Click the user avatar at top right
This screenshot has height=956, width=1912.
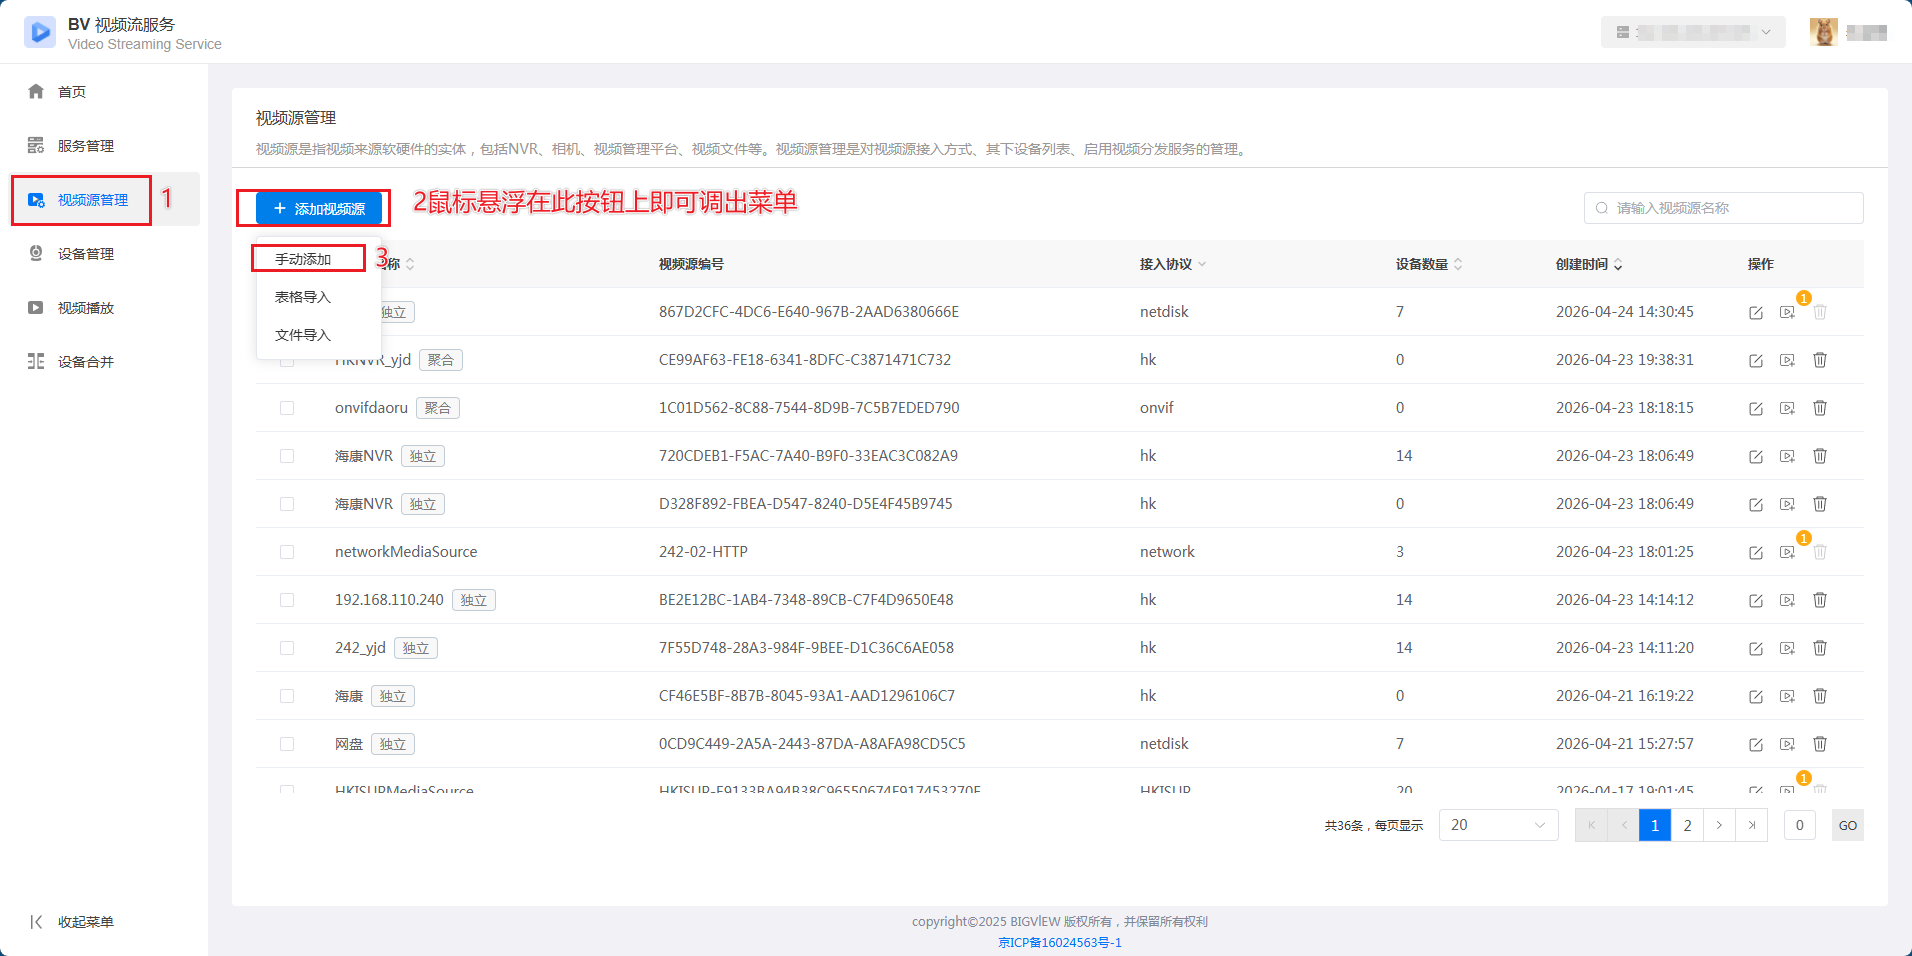[1824, 32]
